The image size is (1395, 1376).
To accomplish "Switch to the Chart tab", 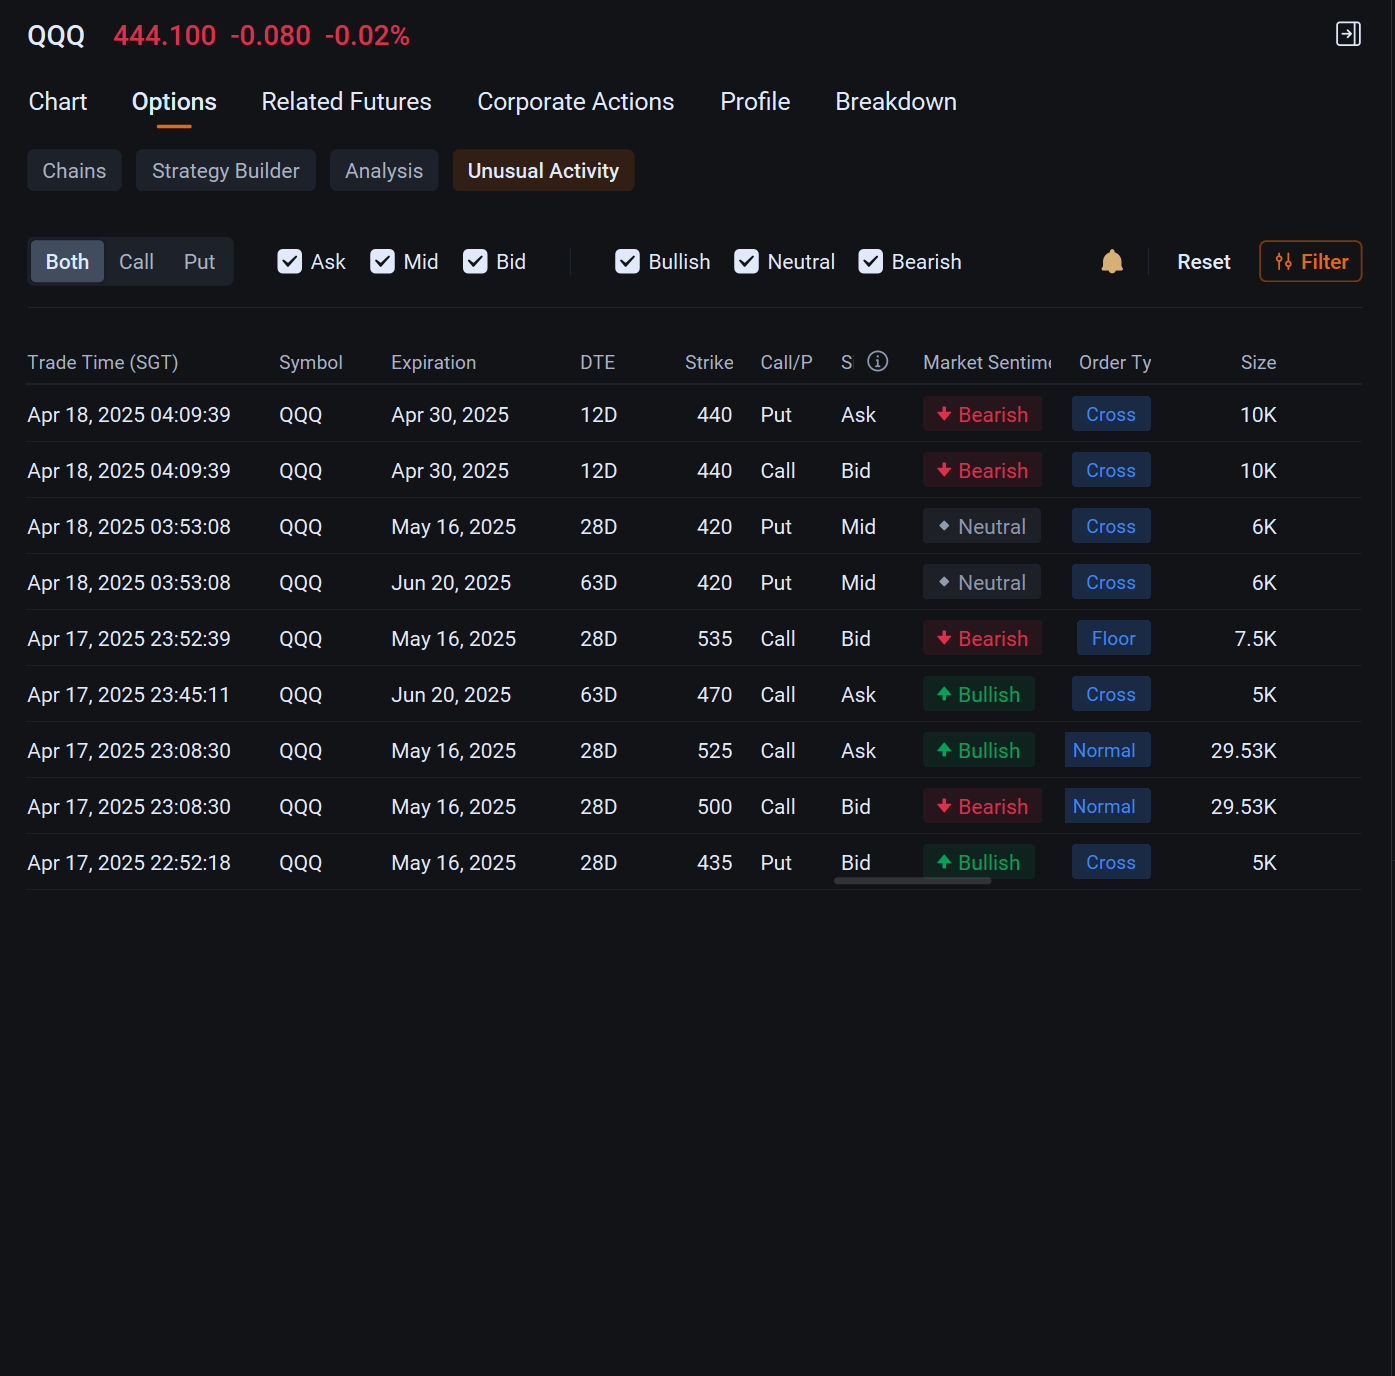I will point(58,102).
